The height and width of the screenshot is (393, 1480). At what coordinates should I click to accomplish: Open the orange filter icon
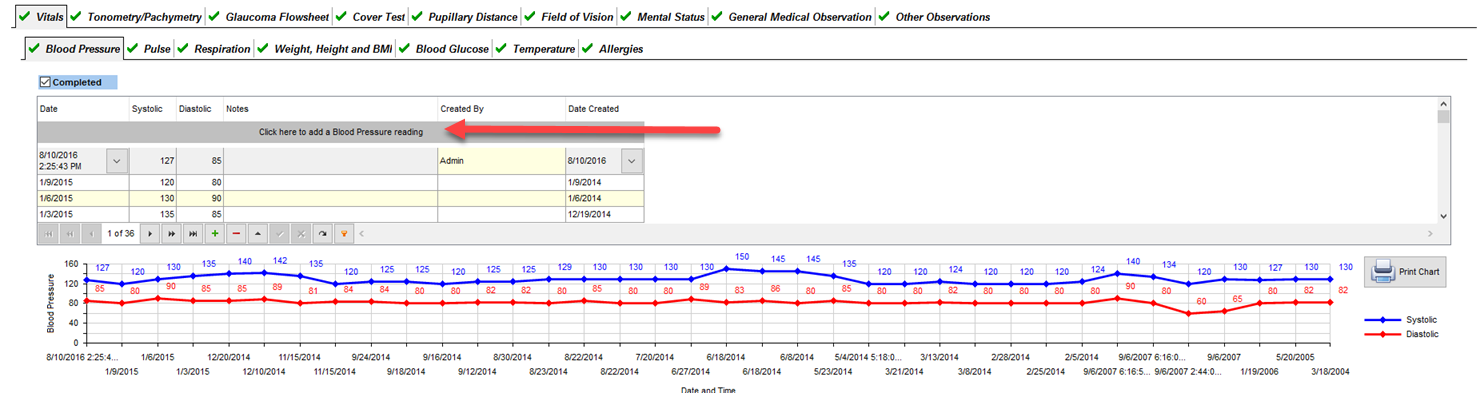[x=345, y=234]
